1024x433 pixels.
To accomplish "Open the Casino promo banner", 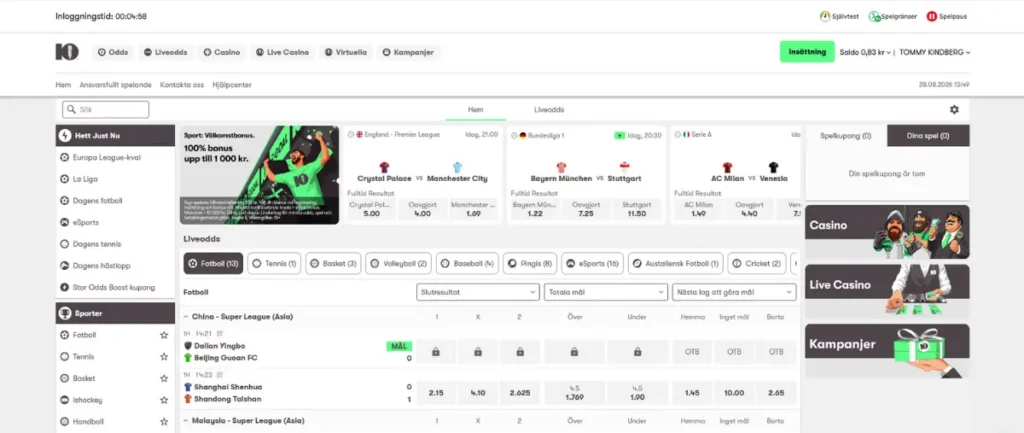I will pos(887,232).
